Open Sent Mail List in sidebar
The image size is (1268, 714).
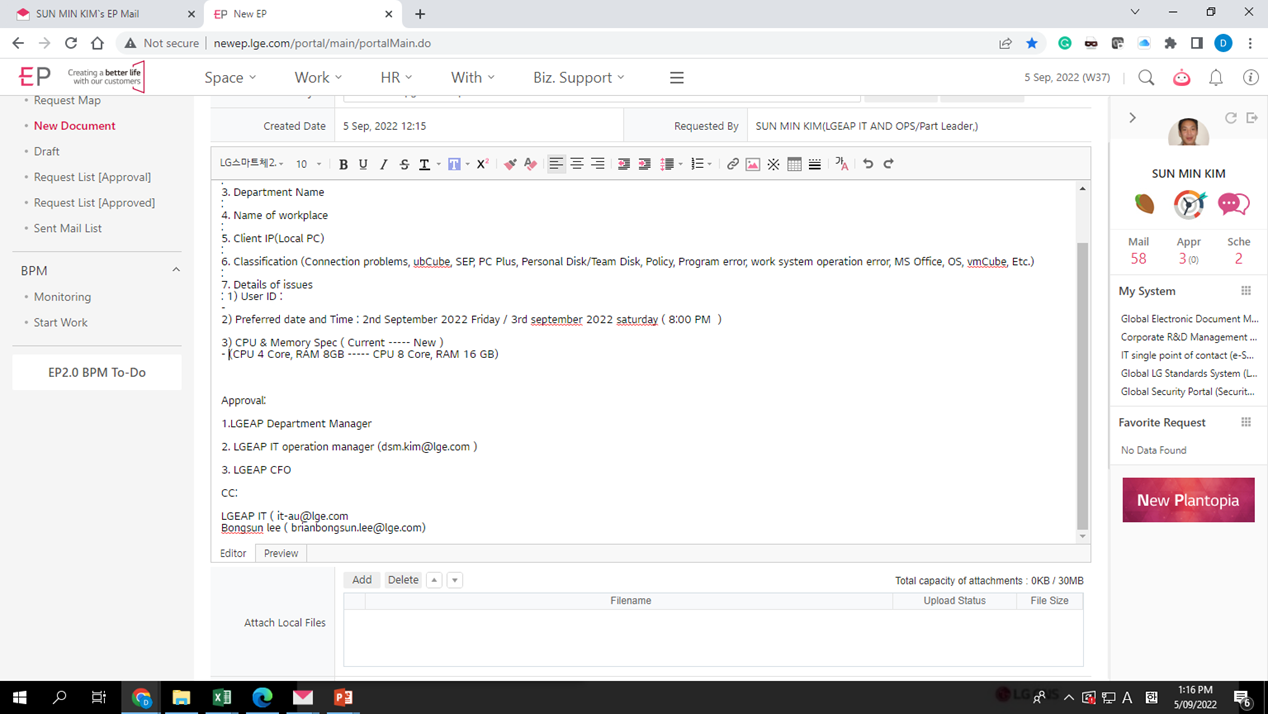point(68,228)
